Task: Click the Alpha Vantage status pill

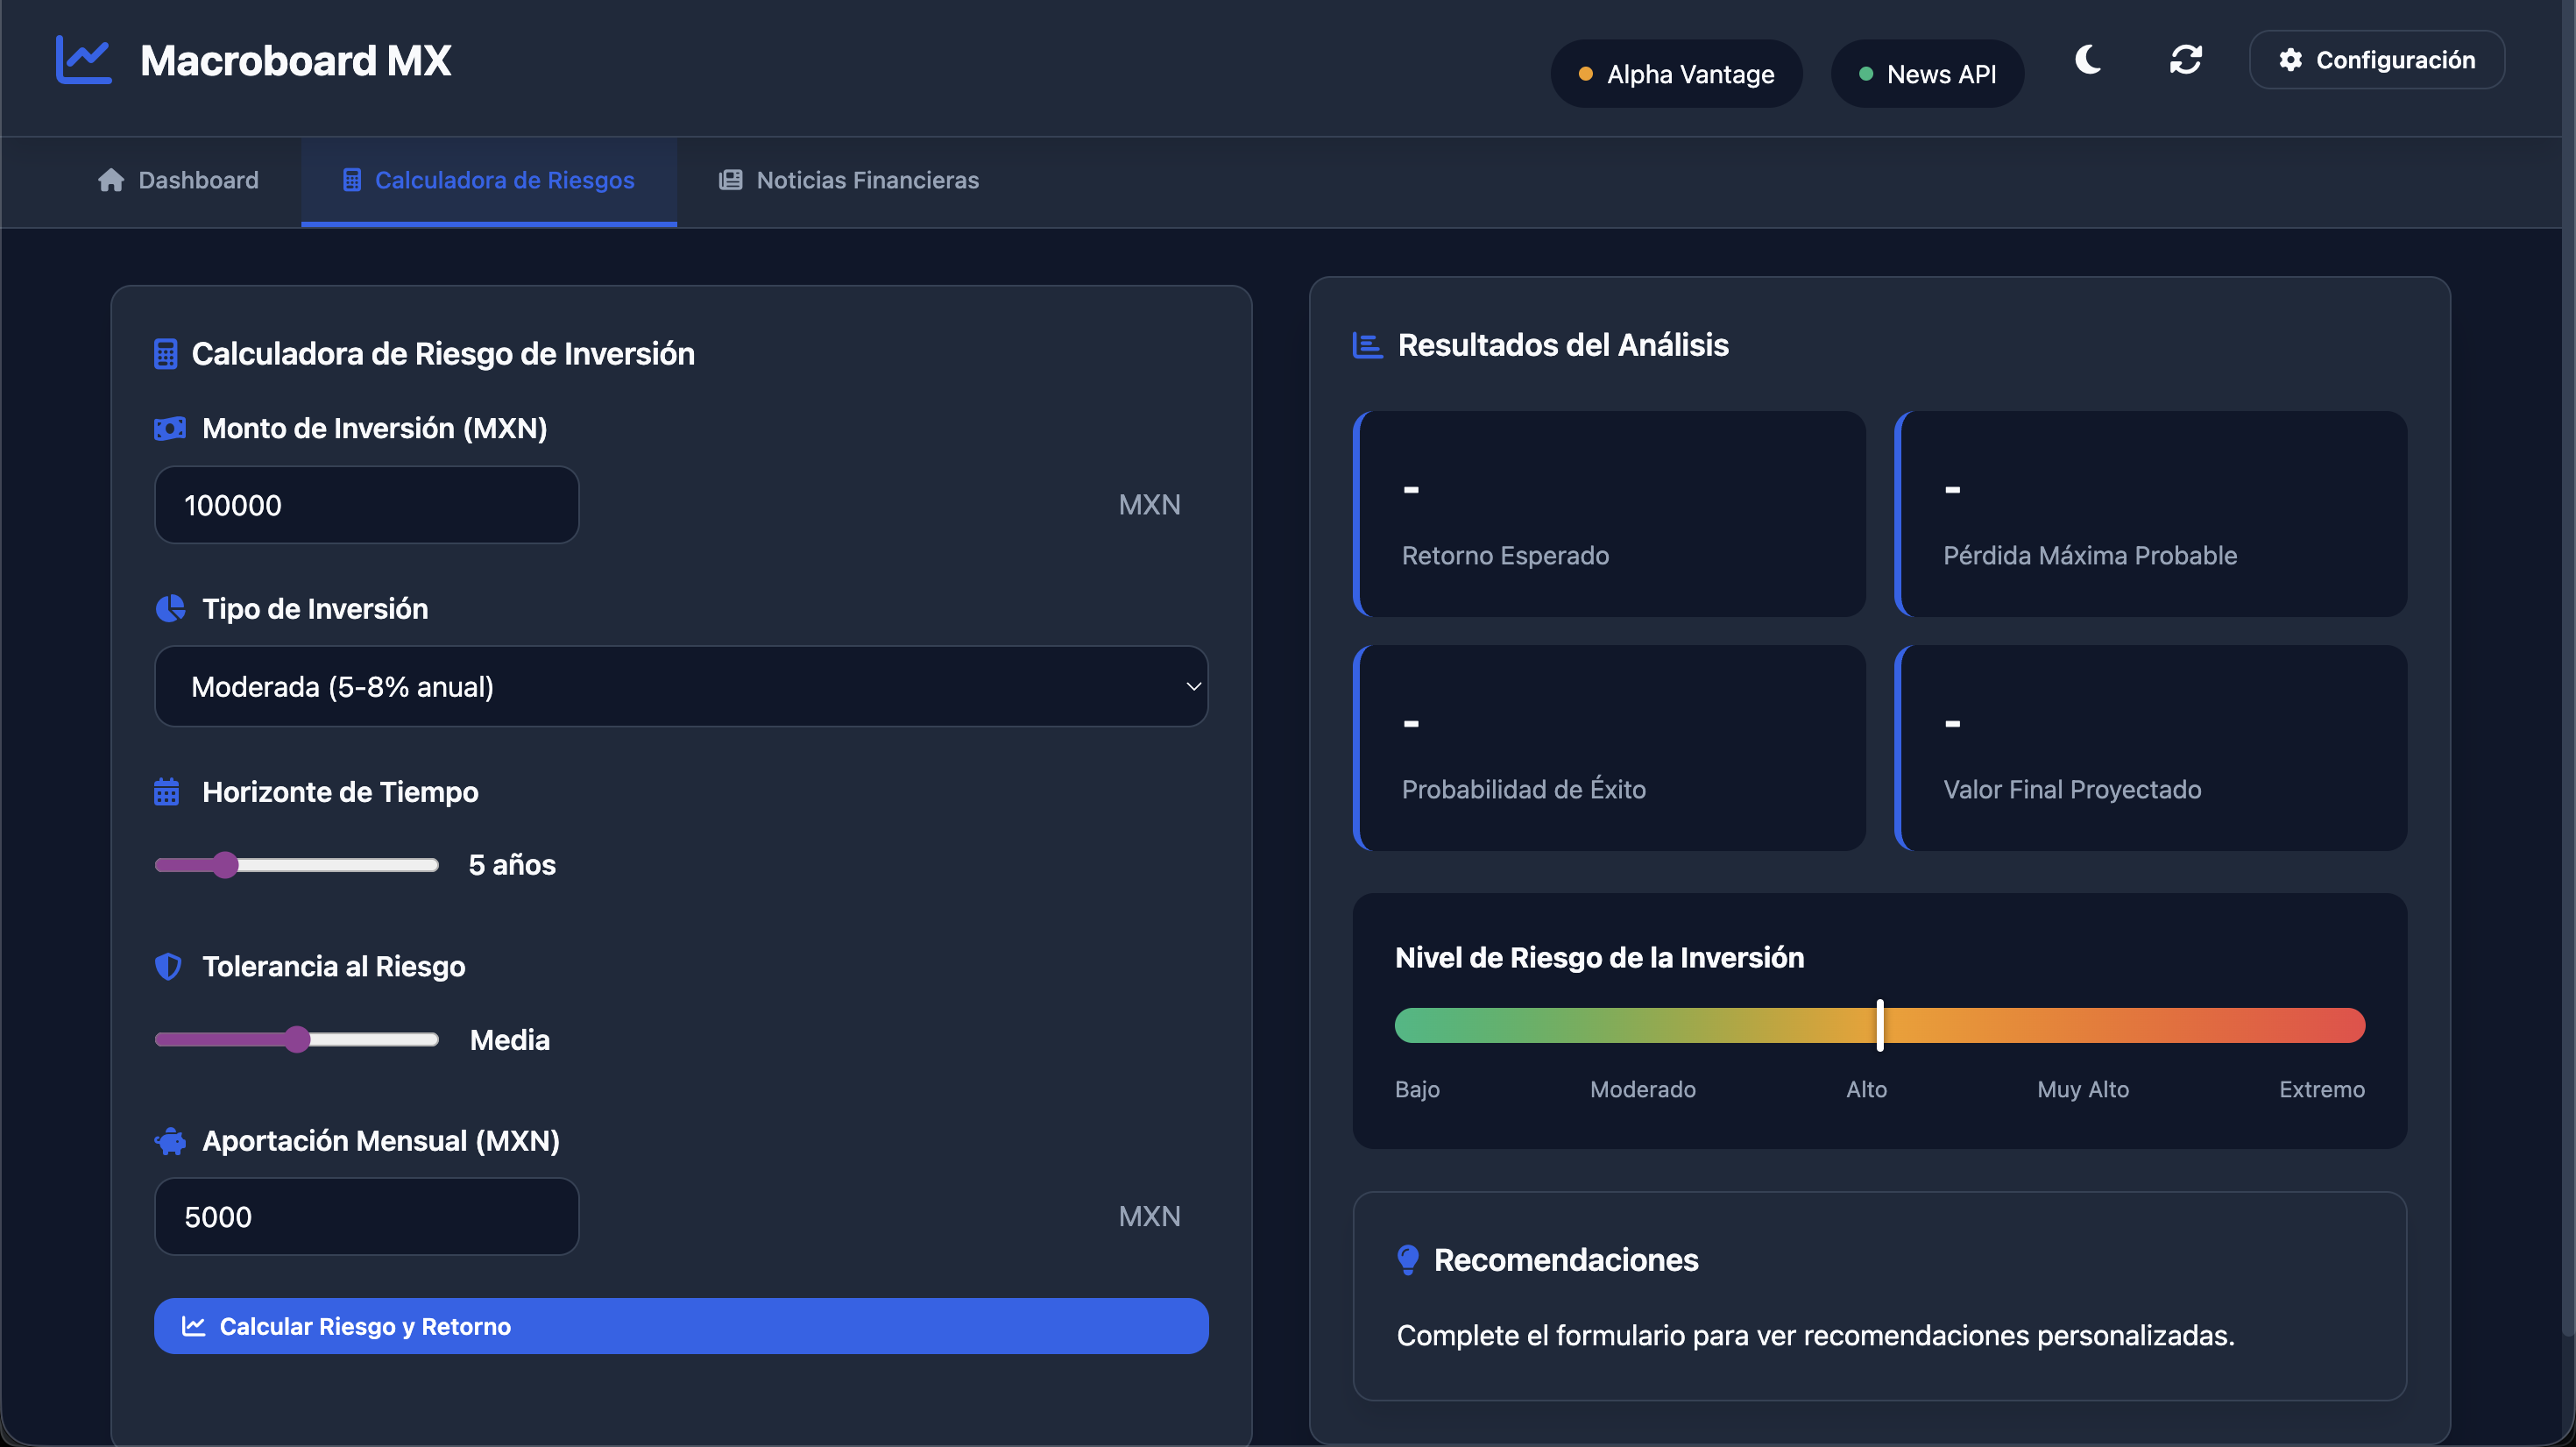Action: coord(1676,74)
